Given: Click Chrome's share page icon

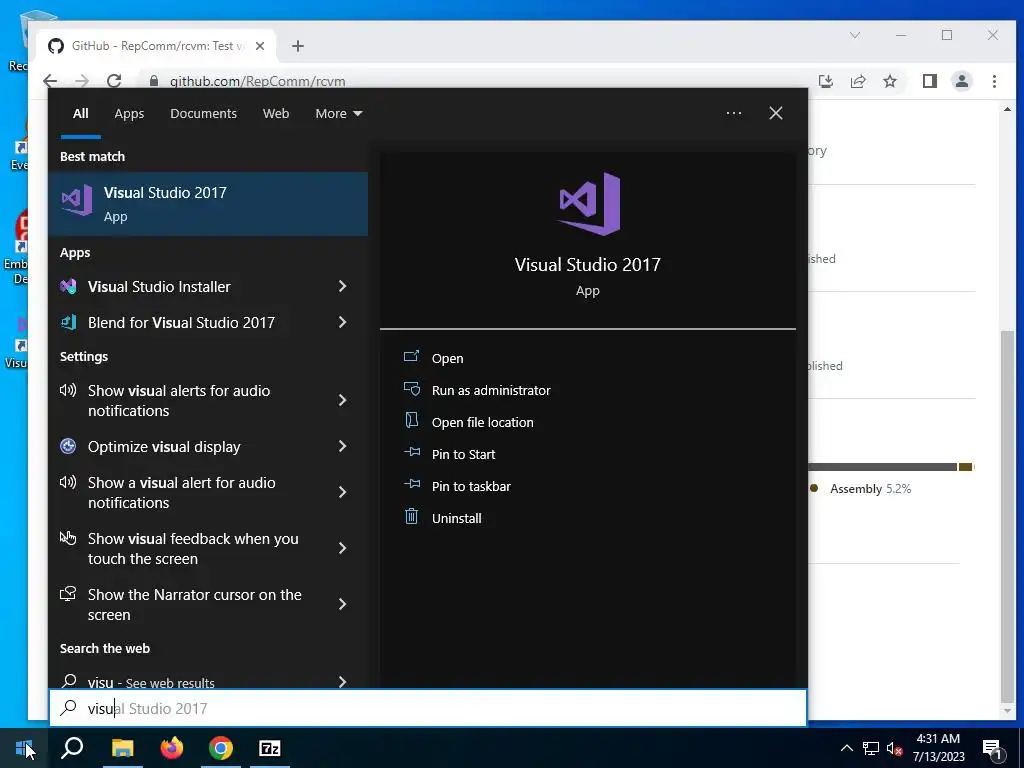Looking at the screenshot, I should pos(857,81).
